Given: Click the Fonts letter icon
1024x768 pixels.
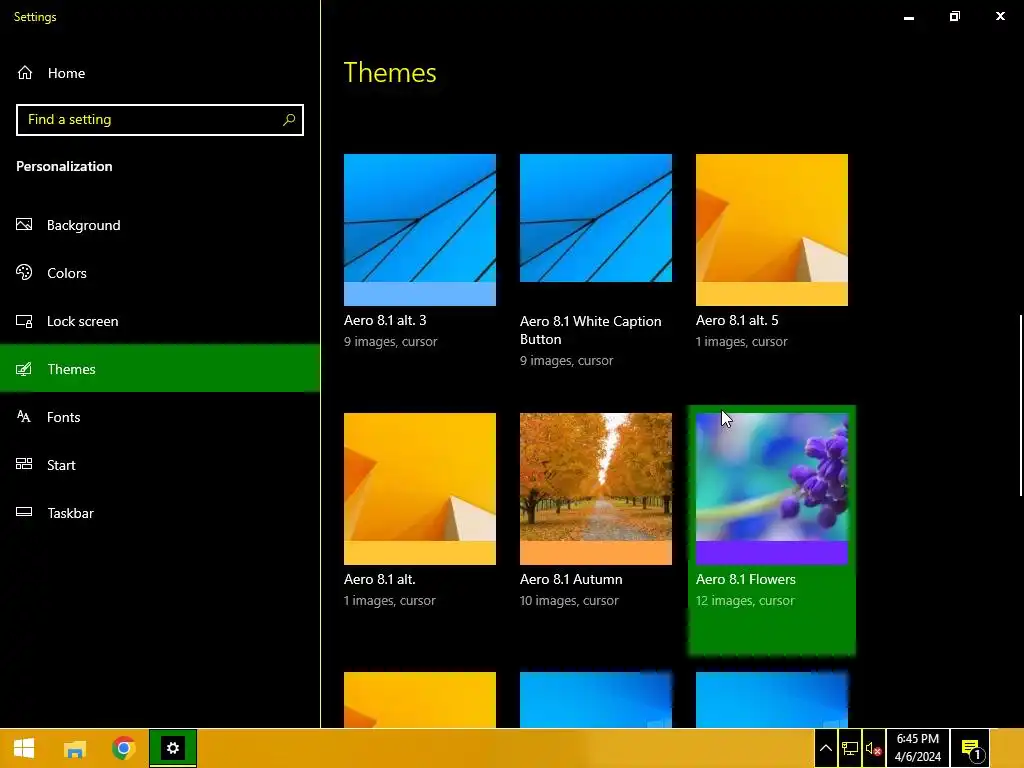Looking at the screenshot, I should click(24, 416).
